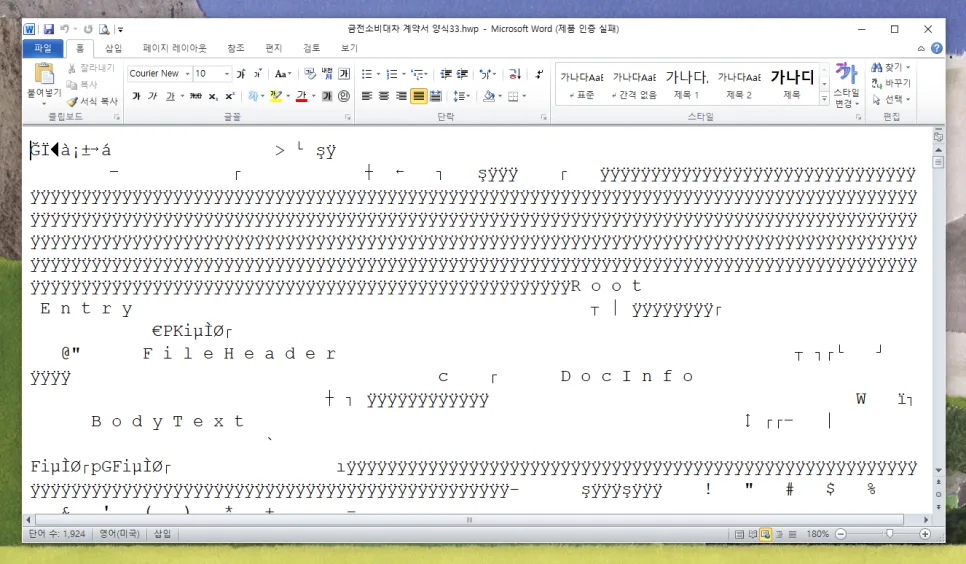Align text left
The width and height of the screenshot is (966, 564).
367,96
